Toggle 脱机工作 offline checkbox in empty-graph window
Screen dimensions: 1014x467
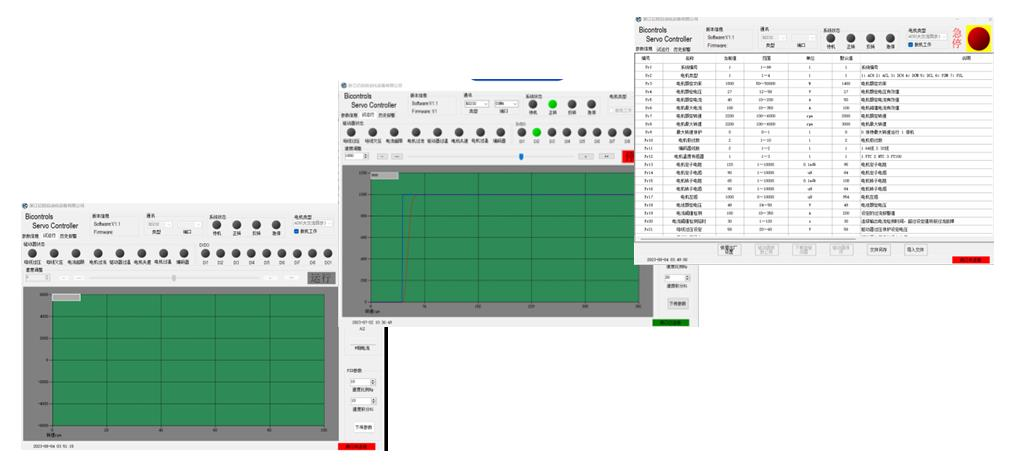point(296,231)
